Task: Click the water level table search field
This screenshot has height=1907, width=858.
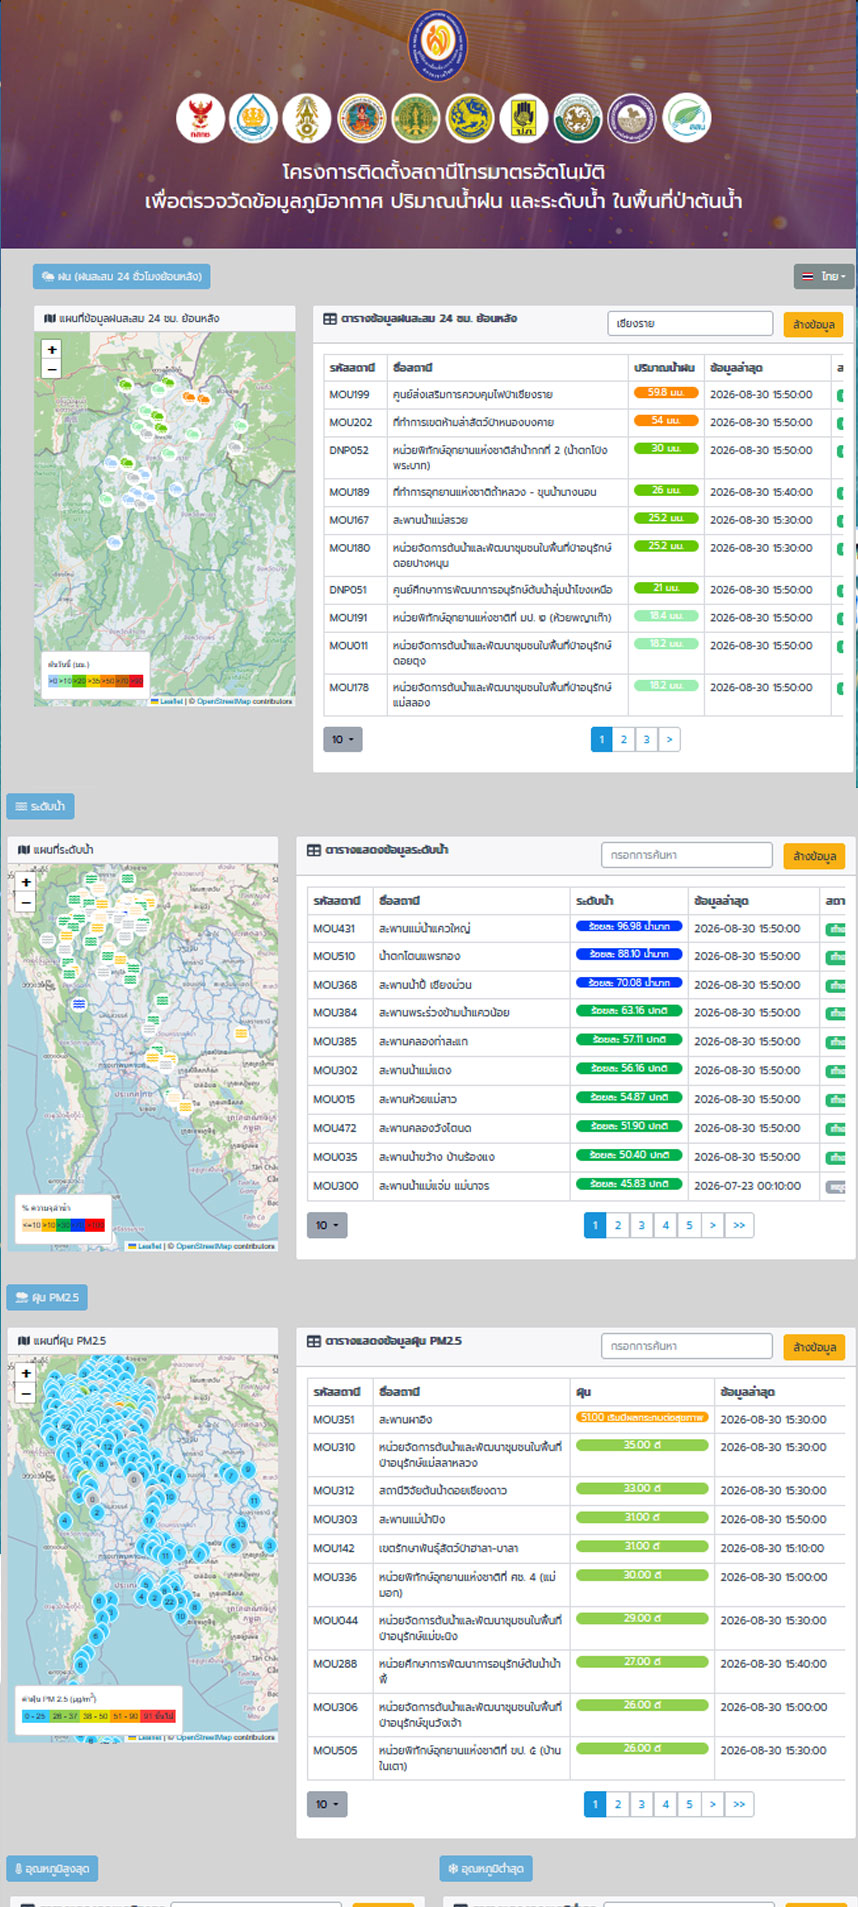Action: (x=687, y=855)
